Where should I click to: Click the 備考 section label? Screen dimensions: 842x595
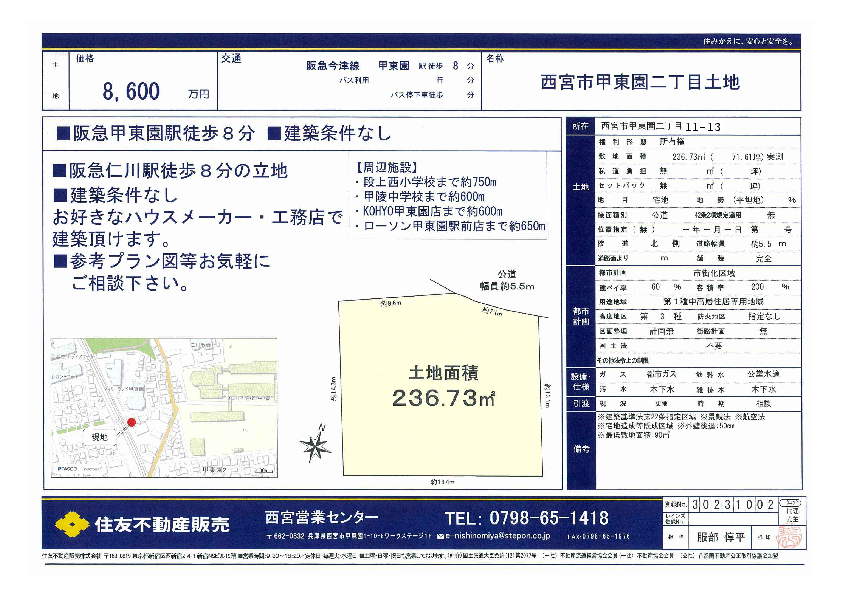click(579, 449)
